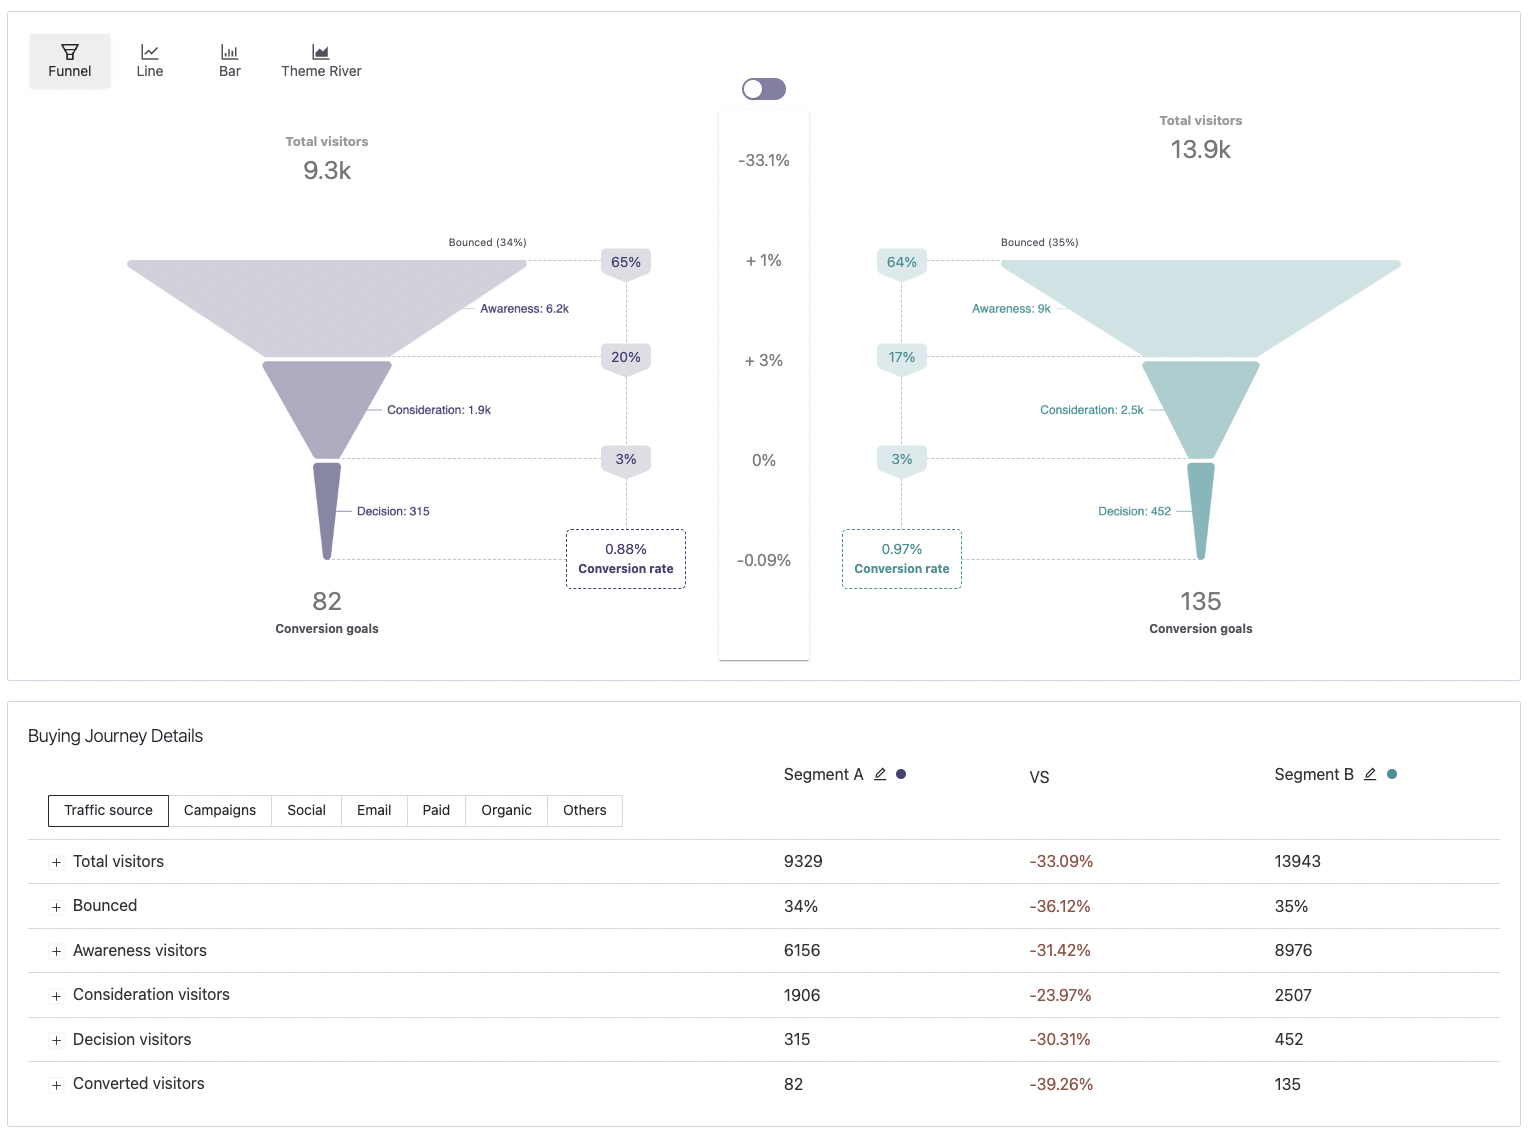Switch to the Campaigns tab

220,810
